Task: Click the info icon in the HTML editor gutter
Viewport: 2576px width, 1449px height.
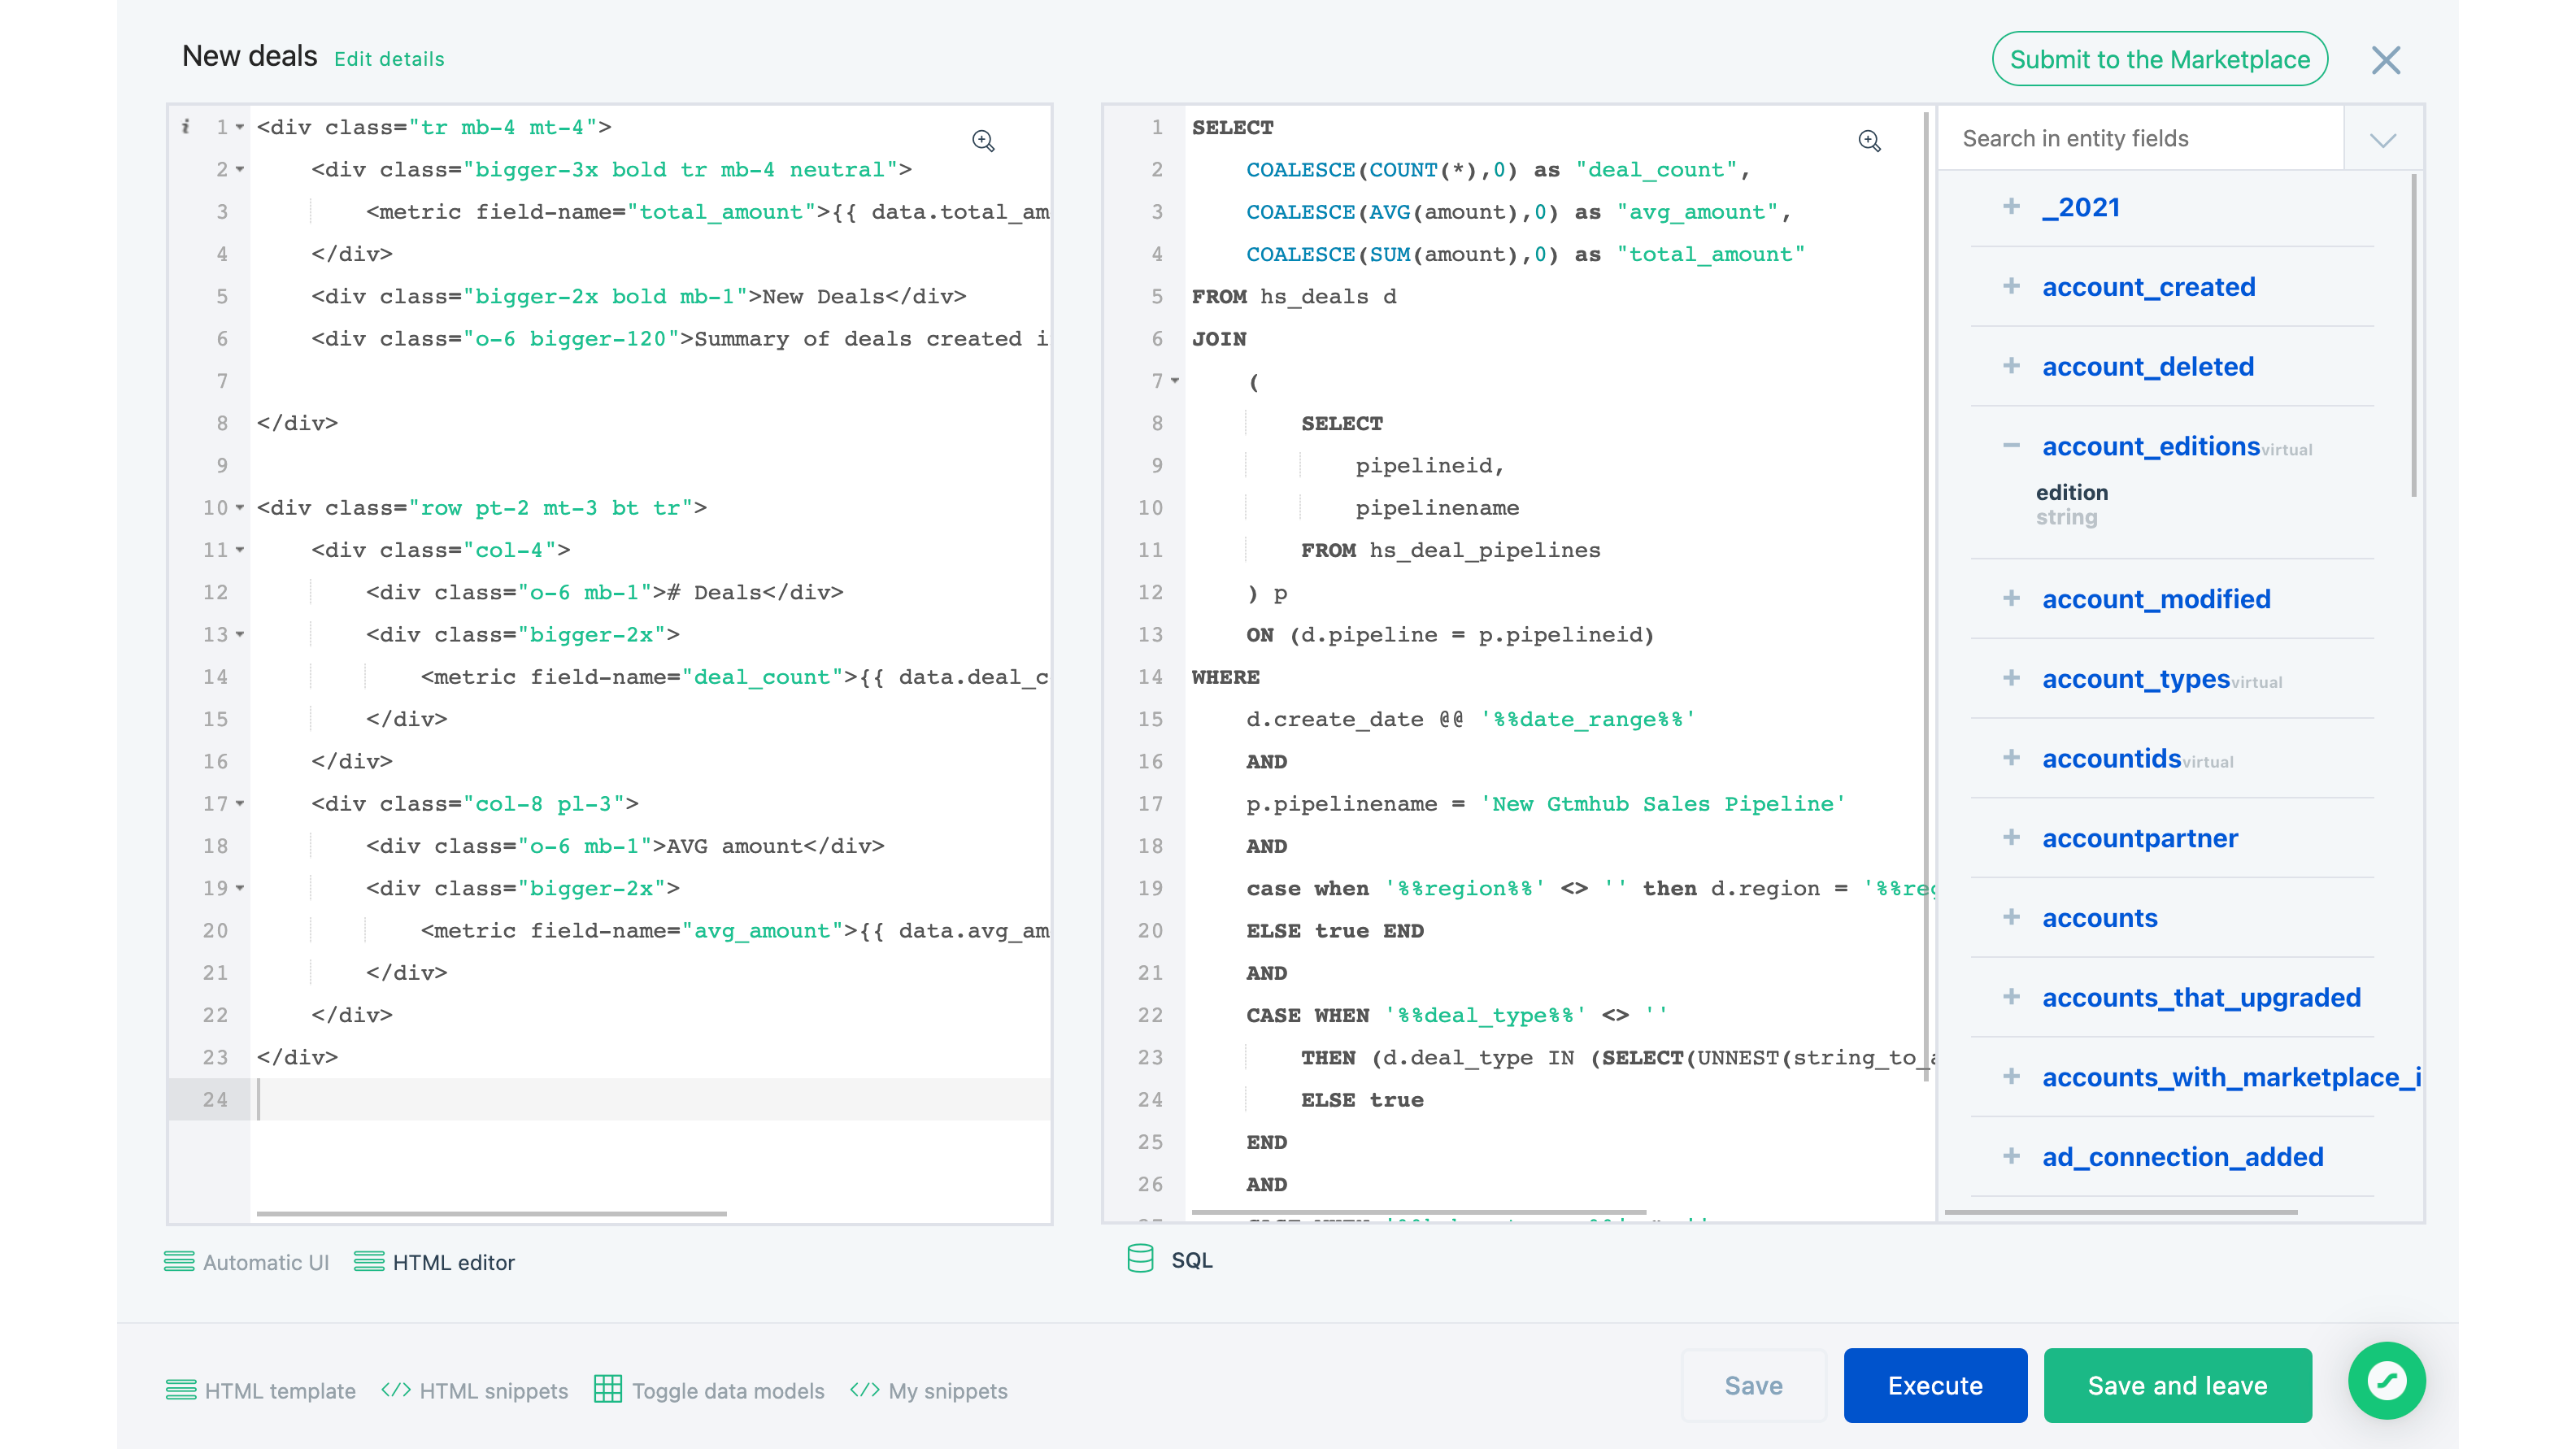Action: point(186,126)
